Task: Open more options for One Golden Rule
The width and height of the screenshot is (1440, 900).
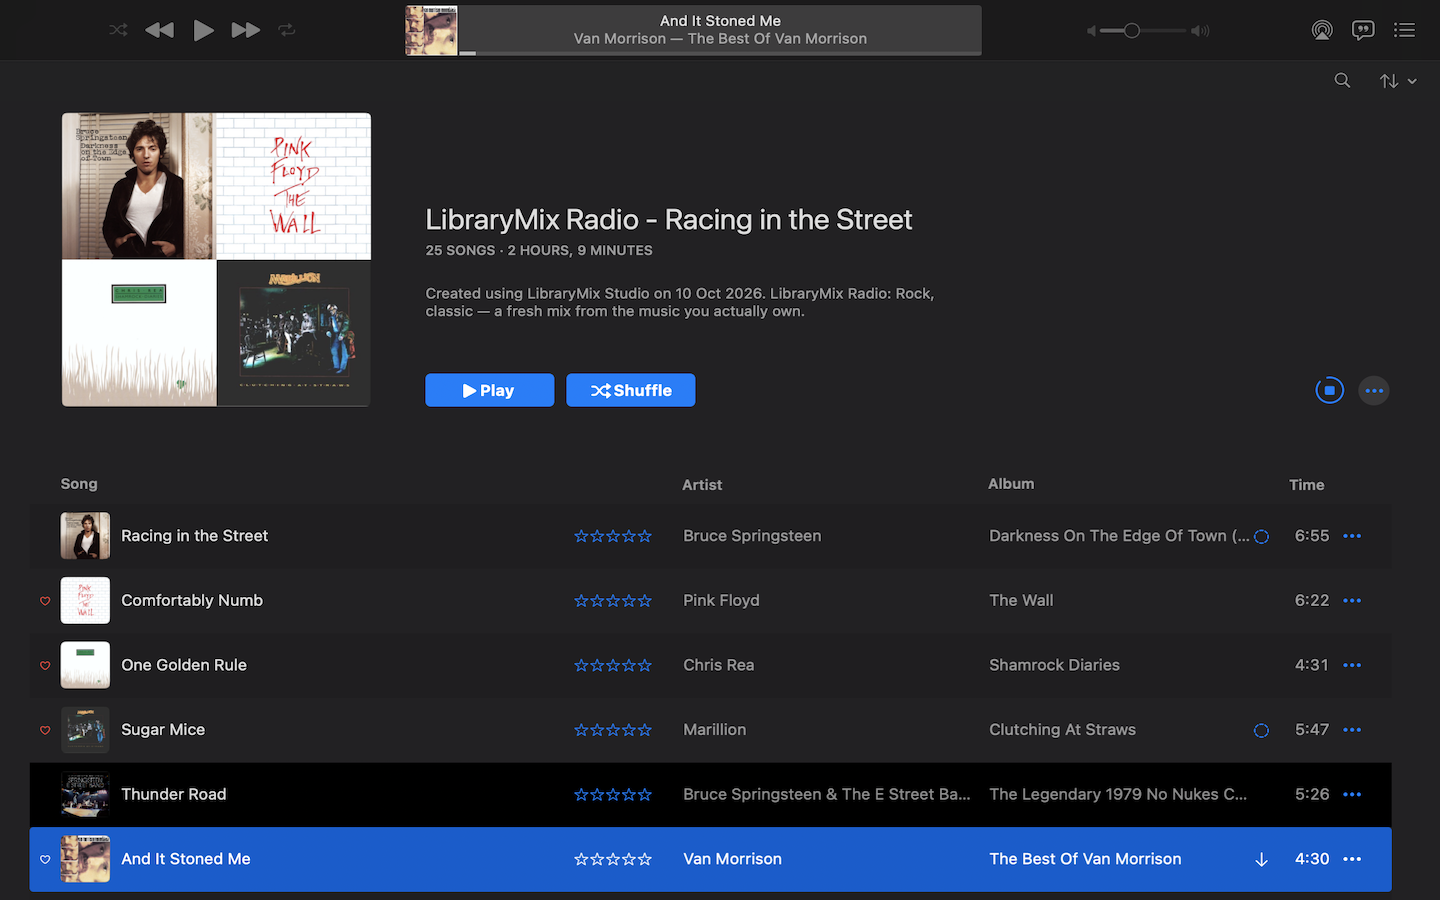Action: pyautogui.click(x=1352, y=665)
